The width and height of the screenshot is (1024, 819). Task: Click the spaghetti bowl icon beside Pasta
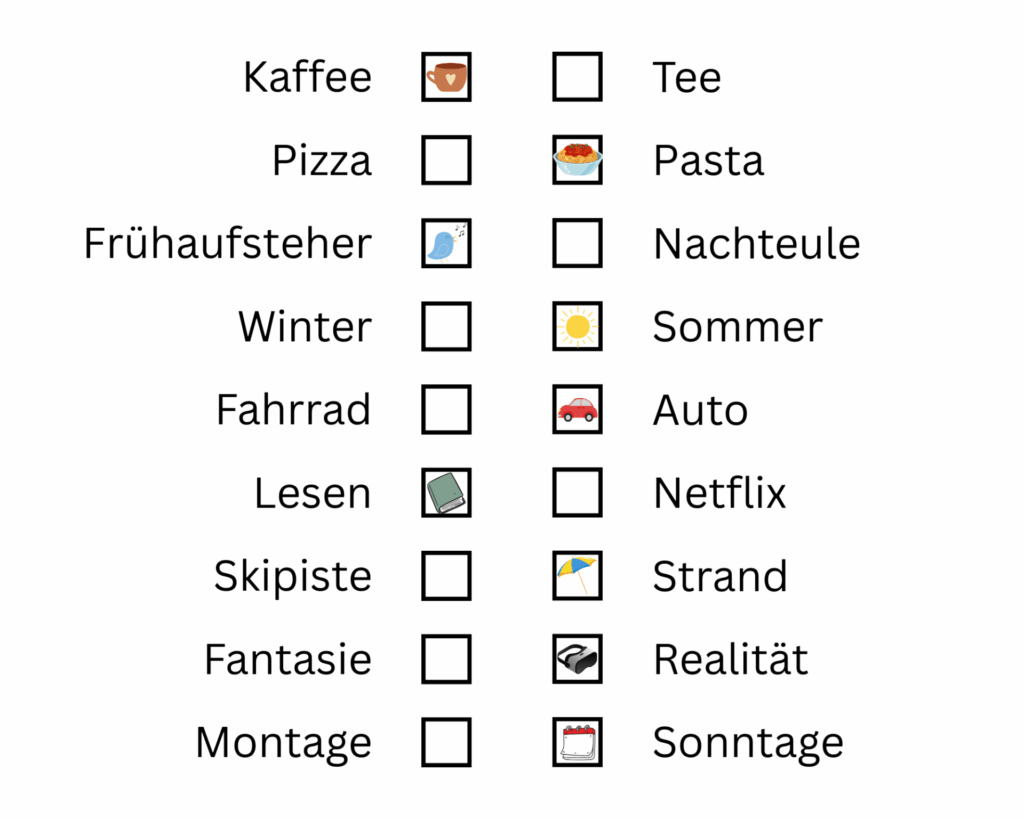[578, 160]
